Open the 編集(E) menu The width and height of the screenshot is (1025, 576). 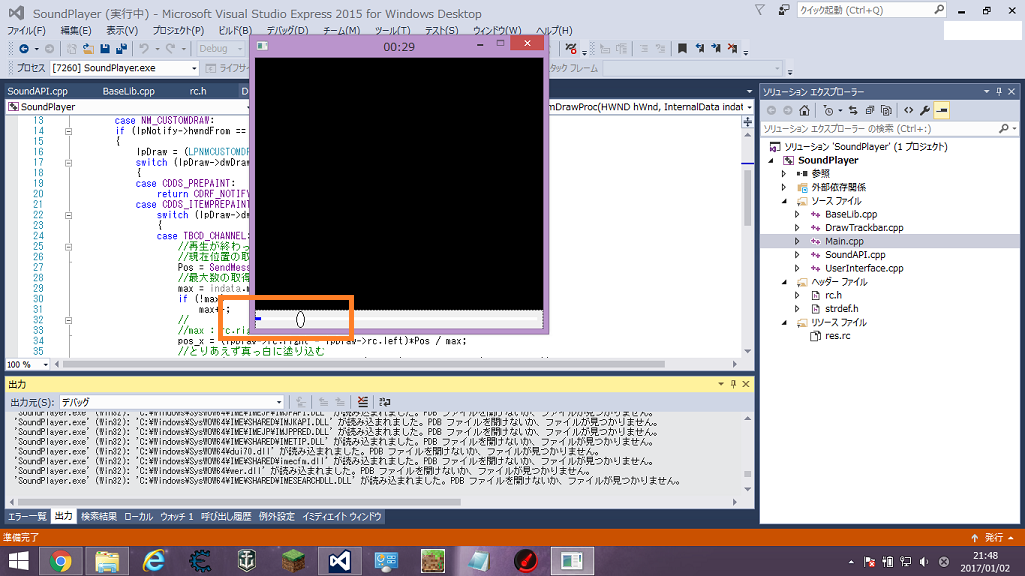click(x=76, y=31)
